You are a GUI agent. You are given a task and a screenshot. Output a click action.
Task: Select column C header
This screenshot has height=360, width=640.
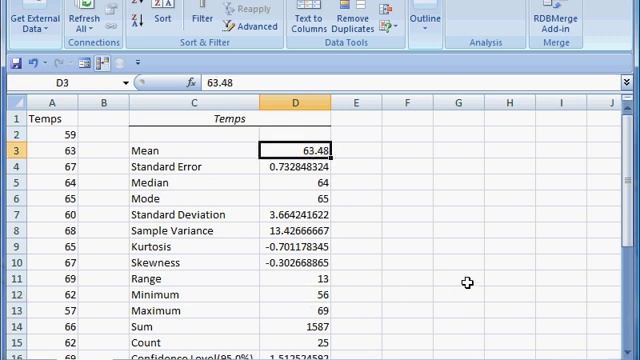194,103
